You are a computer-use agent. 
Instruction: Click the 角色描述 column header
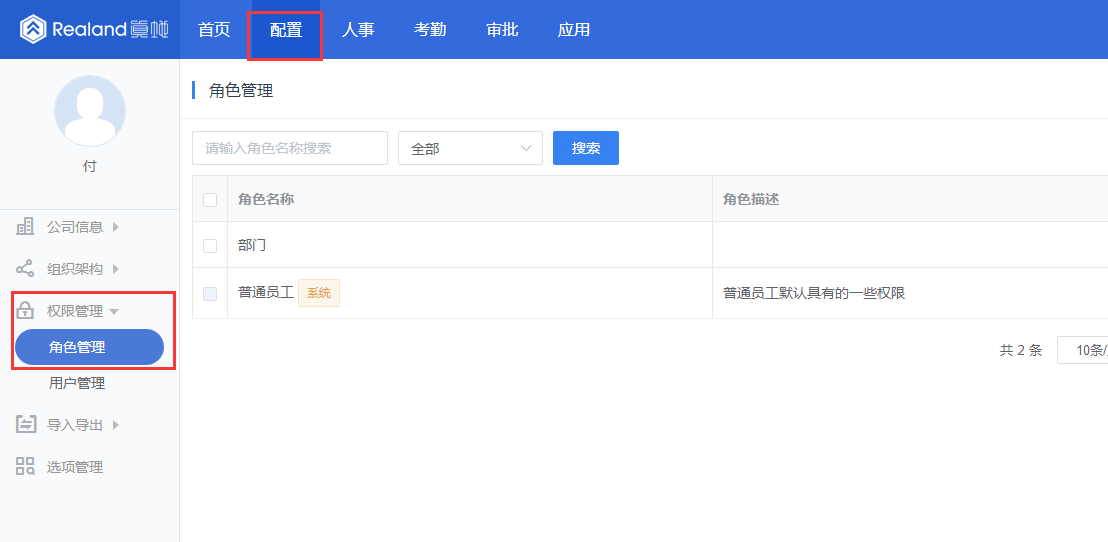751,199
